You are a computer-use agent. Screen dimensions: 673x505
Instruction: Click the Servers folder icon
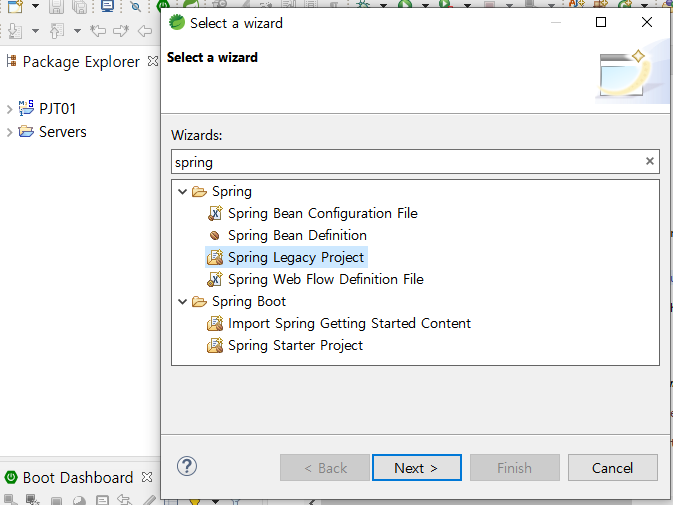(x=26, y=131)
